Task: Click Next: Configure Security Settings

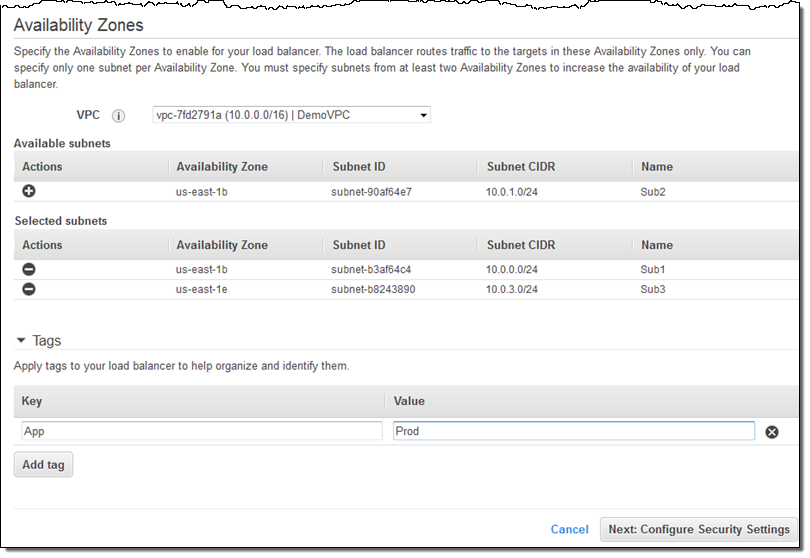Action: tap(699, 529)
